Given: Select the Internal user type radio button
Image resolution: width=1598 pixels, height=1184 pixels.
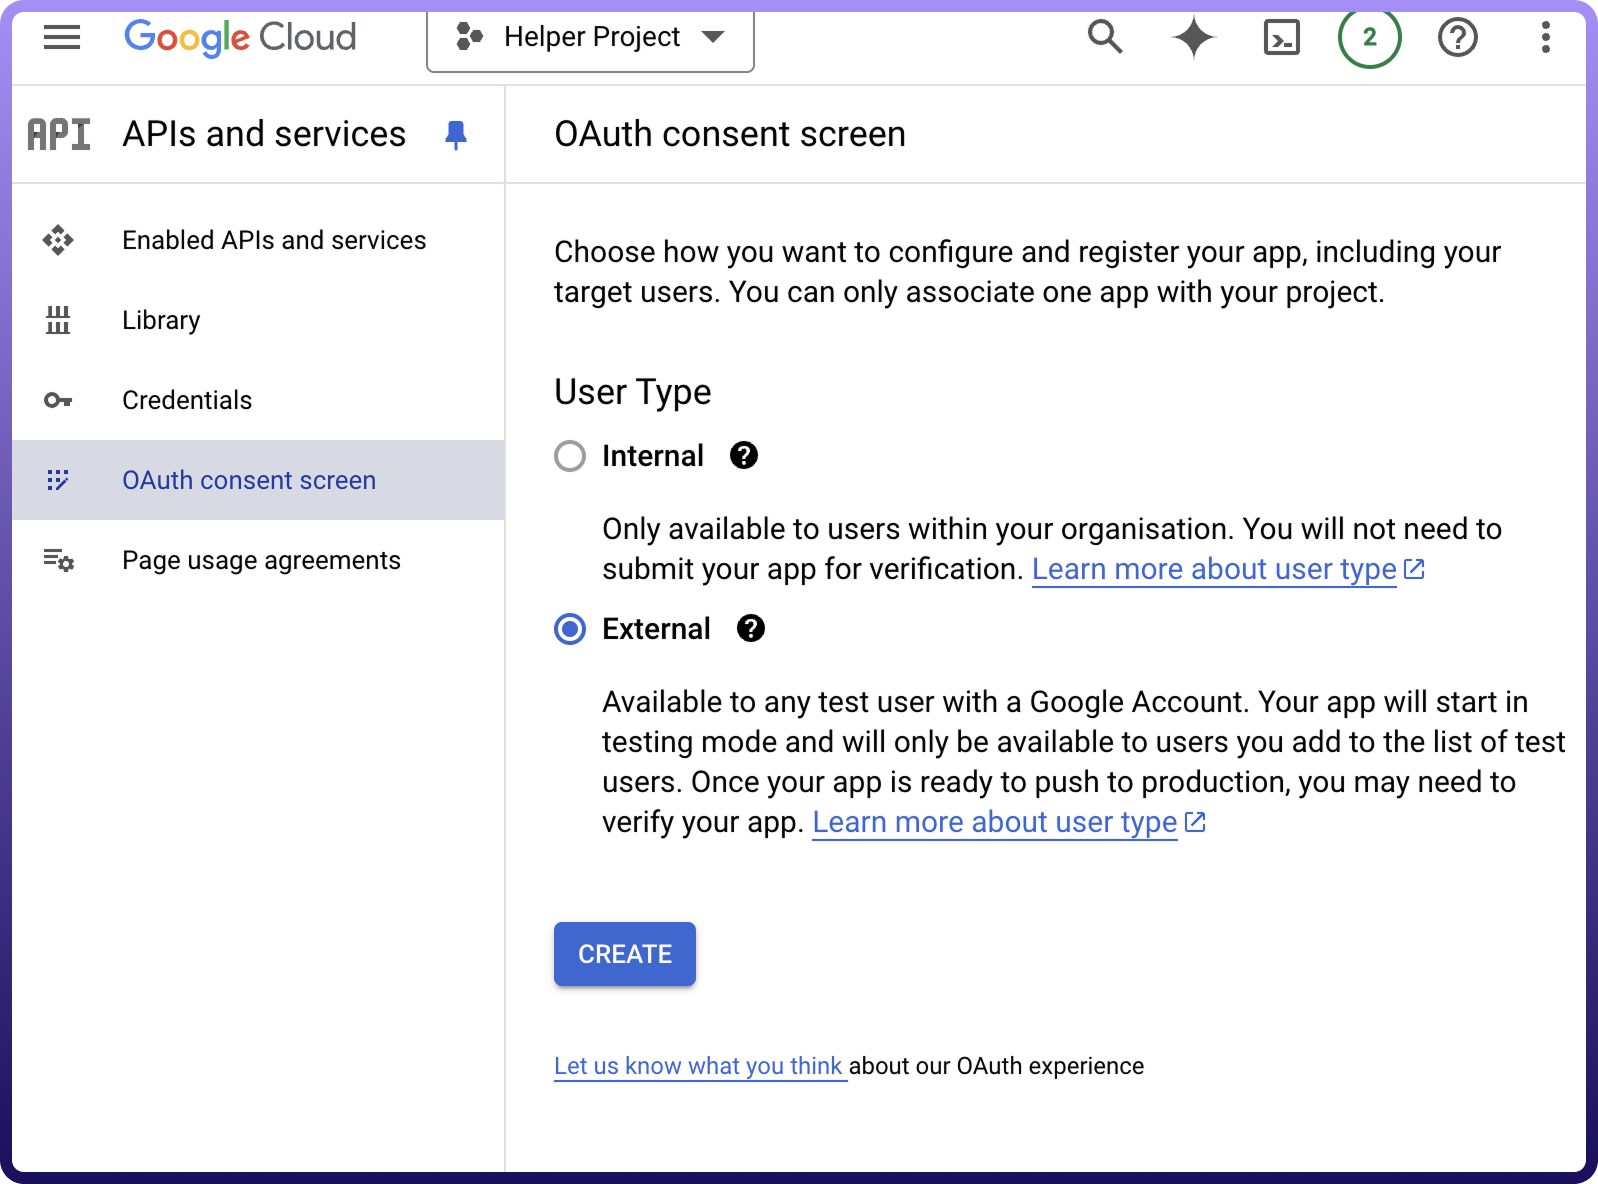Looking at the screenshot, I should pos(570,456).
